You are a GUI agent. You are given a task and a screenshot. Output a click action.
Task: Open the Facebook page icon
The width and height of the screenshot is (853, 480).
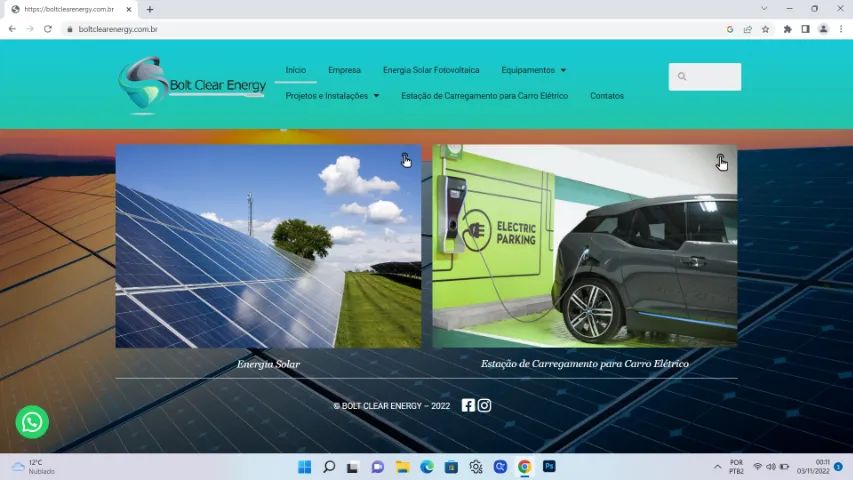click(x=468, y=405)
